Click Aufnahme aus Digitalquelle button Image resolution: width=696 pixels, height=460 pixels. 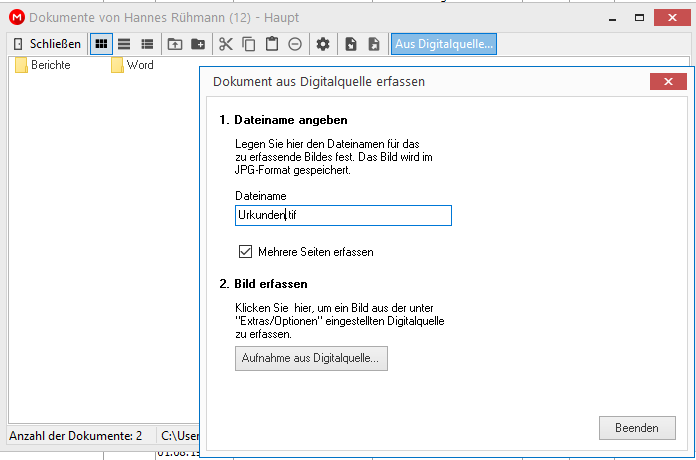tap(311, 358)
